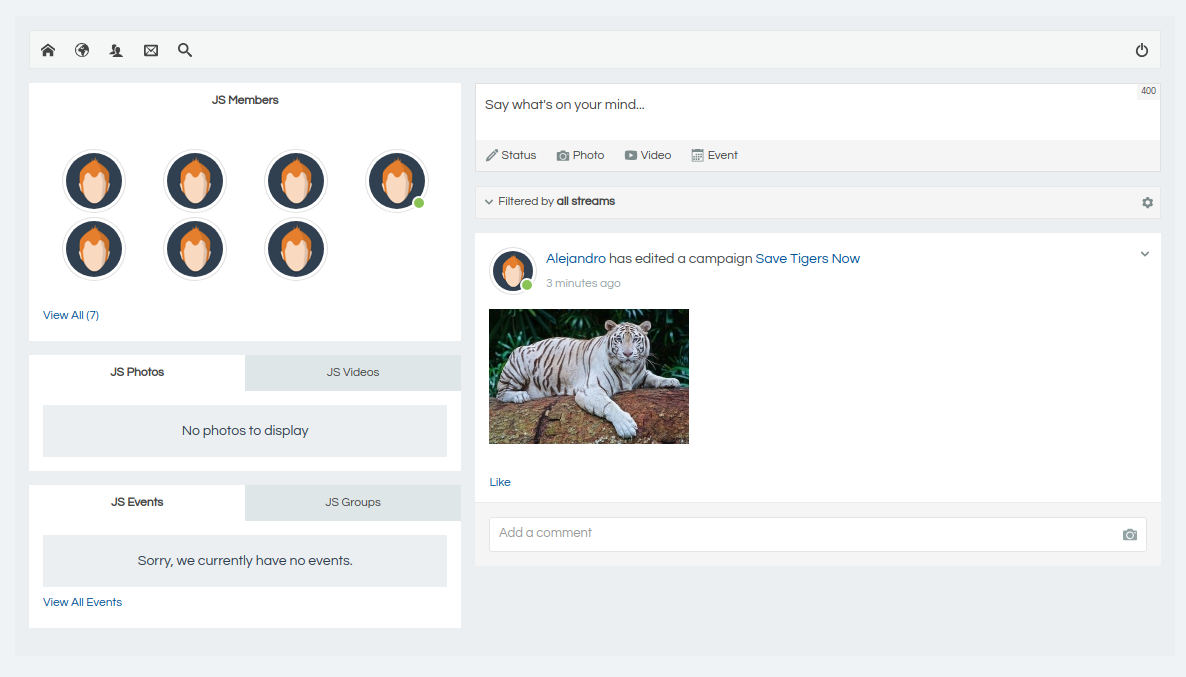Viewport: 1186px width, 677px height.
Task: Open the post options chevron menu
Action: click(x=1145, y=254)
